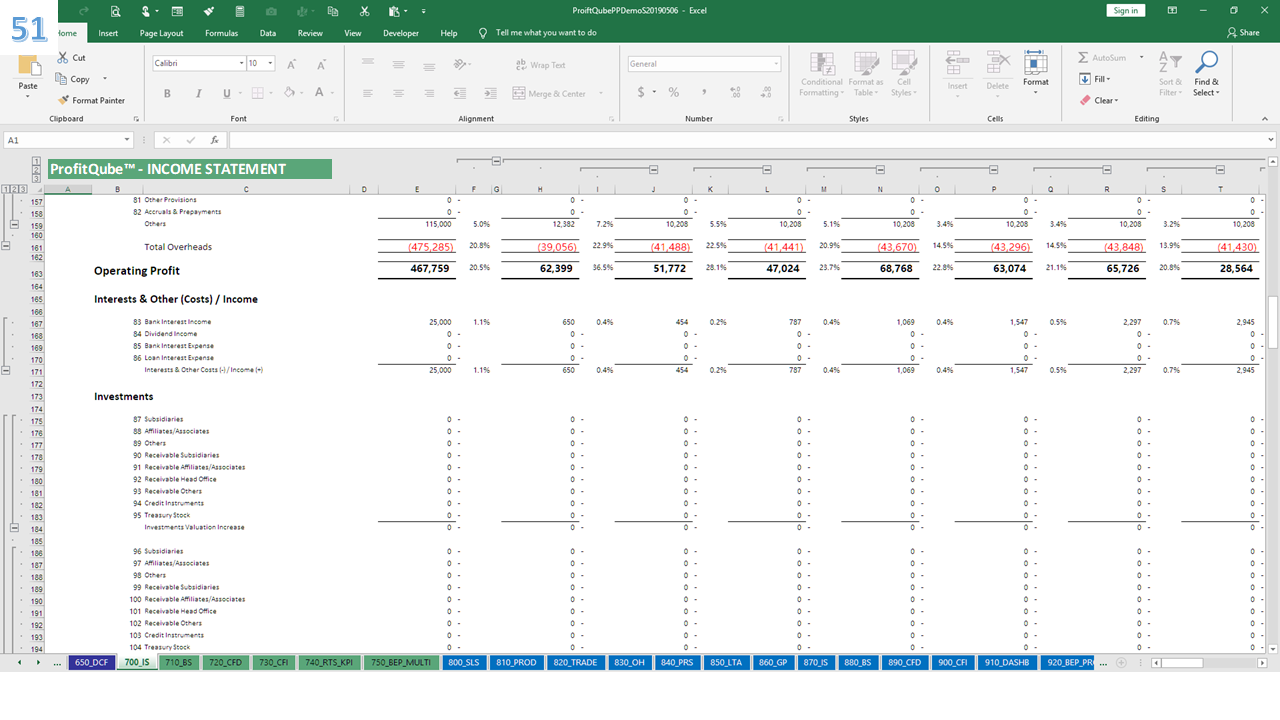Toggle Bottom Align in Alignment group
This screenshot has width=1280, height=720.
click(x=427, y=65)
